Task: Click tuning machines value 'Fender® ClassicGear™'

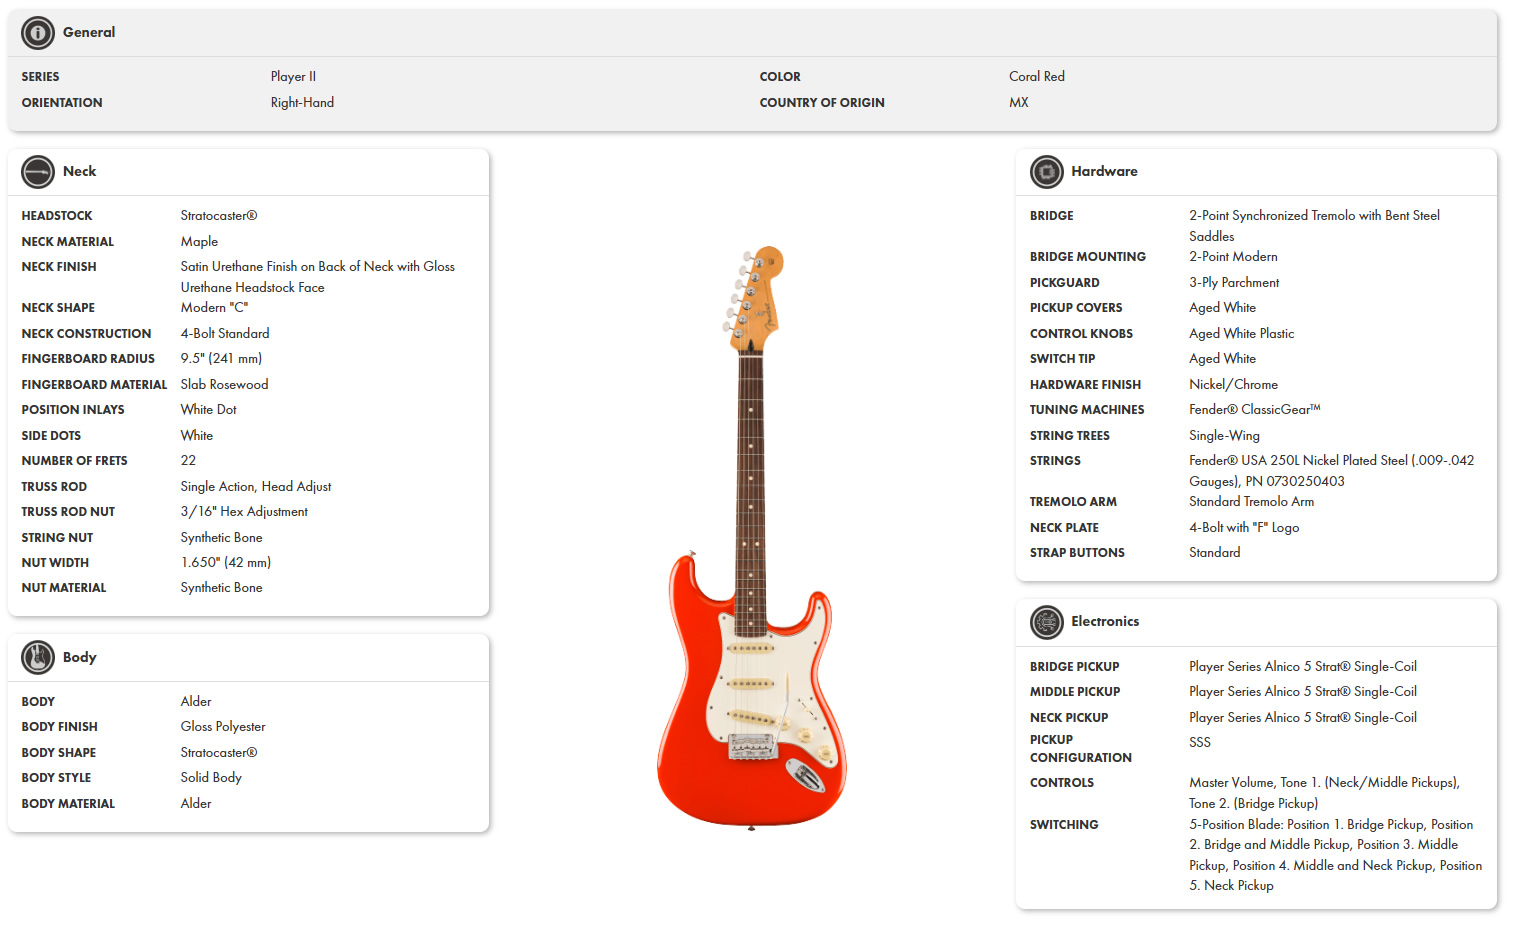Action: pos(1255,409)
